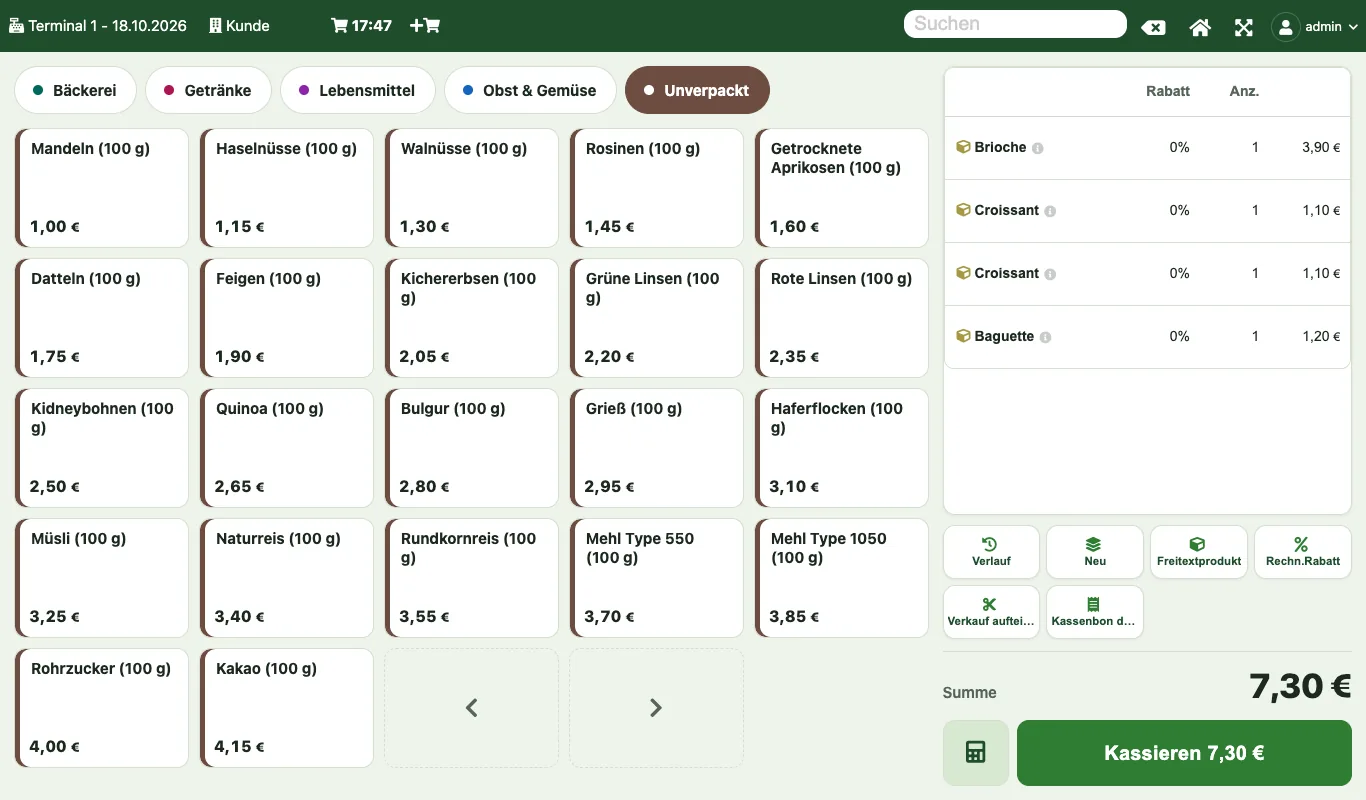The width and height of the screenshot is (1366, 800).
Task: Add Mehl Type 1050 (100 g) product
Action: [x=842, y=578]
